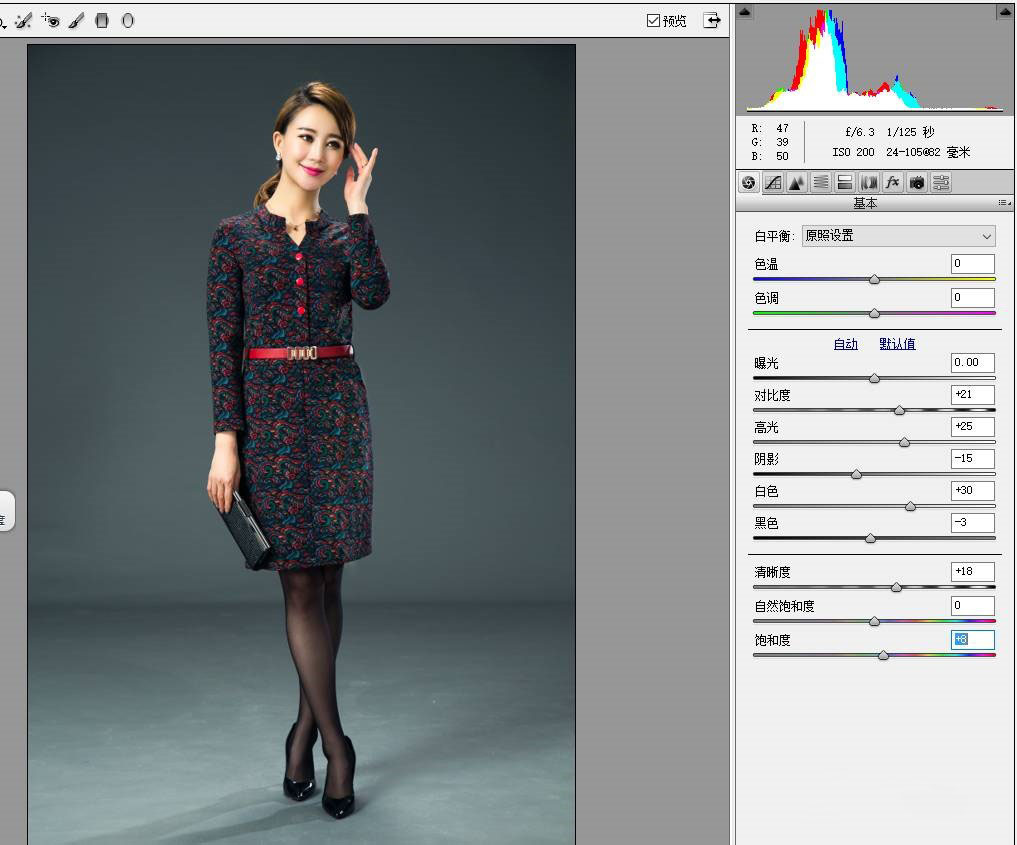Click the 清晰度 clarity value field
The height and width of the screenshot is (845, 1017).
pos(972,572)
